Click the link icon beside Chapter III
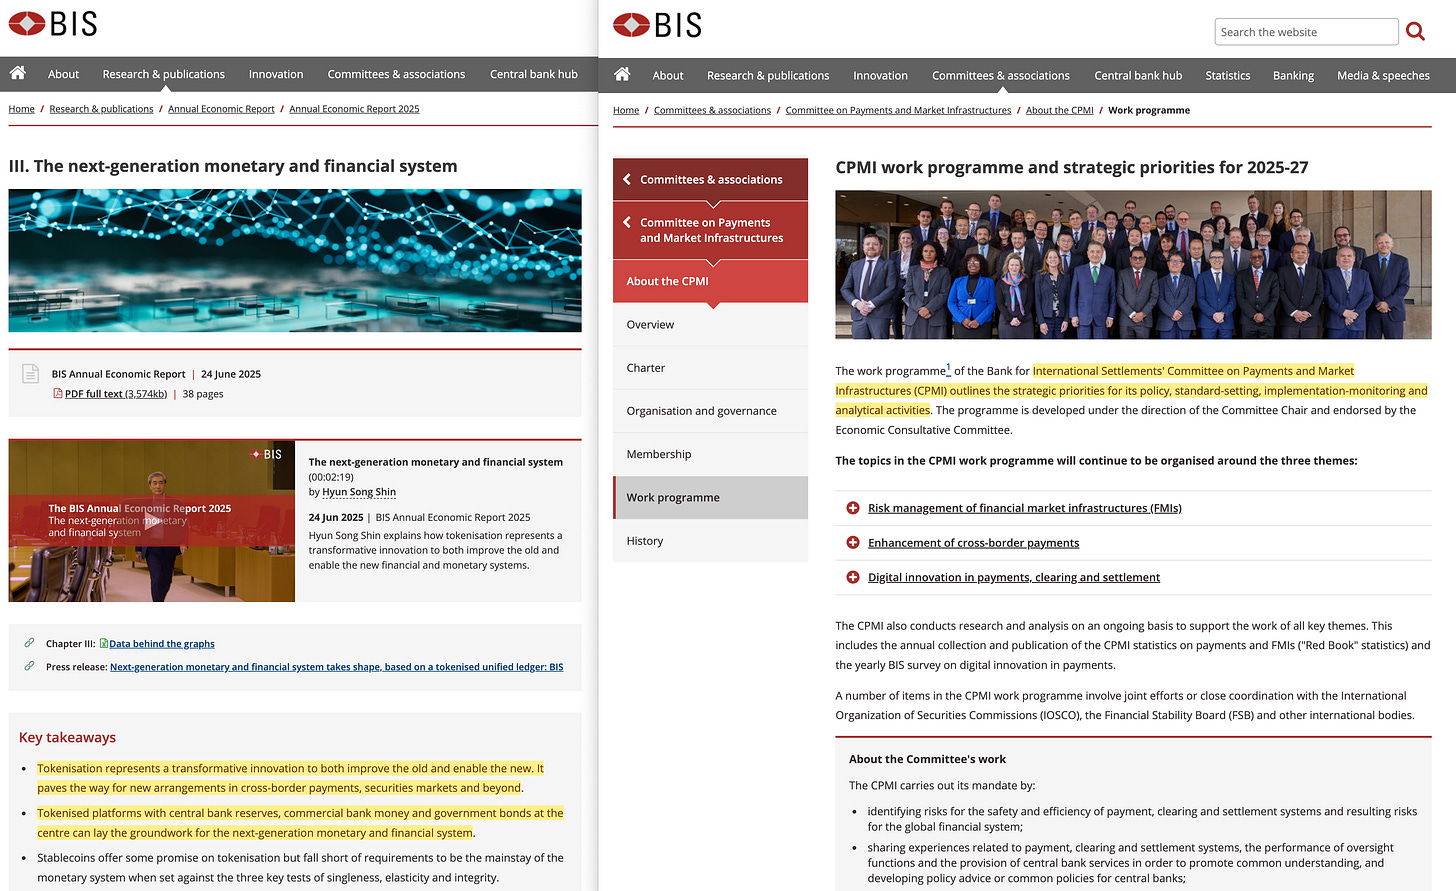 pyautogui.click(x=29, y=643)
